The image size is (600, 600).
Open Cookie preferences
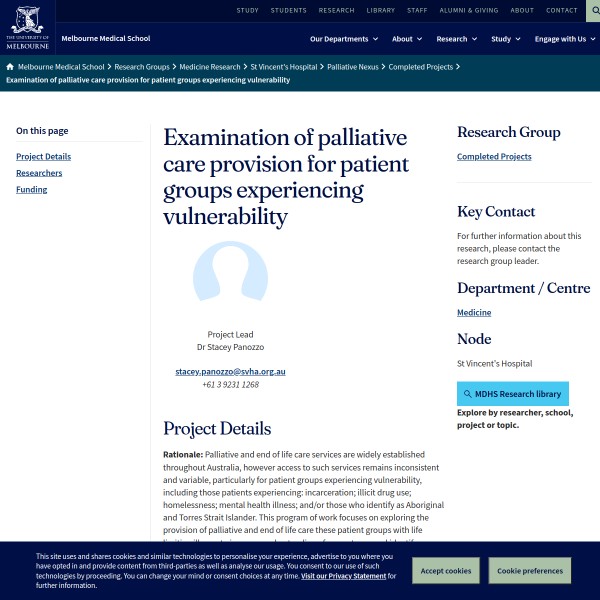point(529,571)
